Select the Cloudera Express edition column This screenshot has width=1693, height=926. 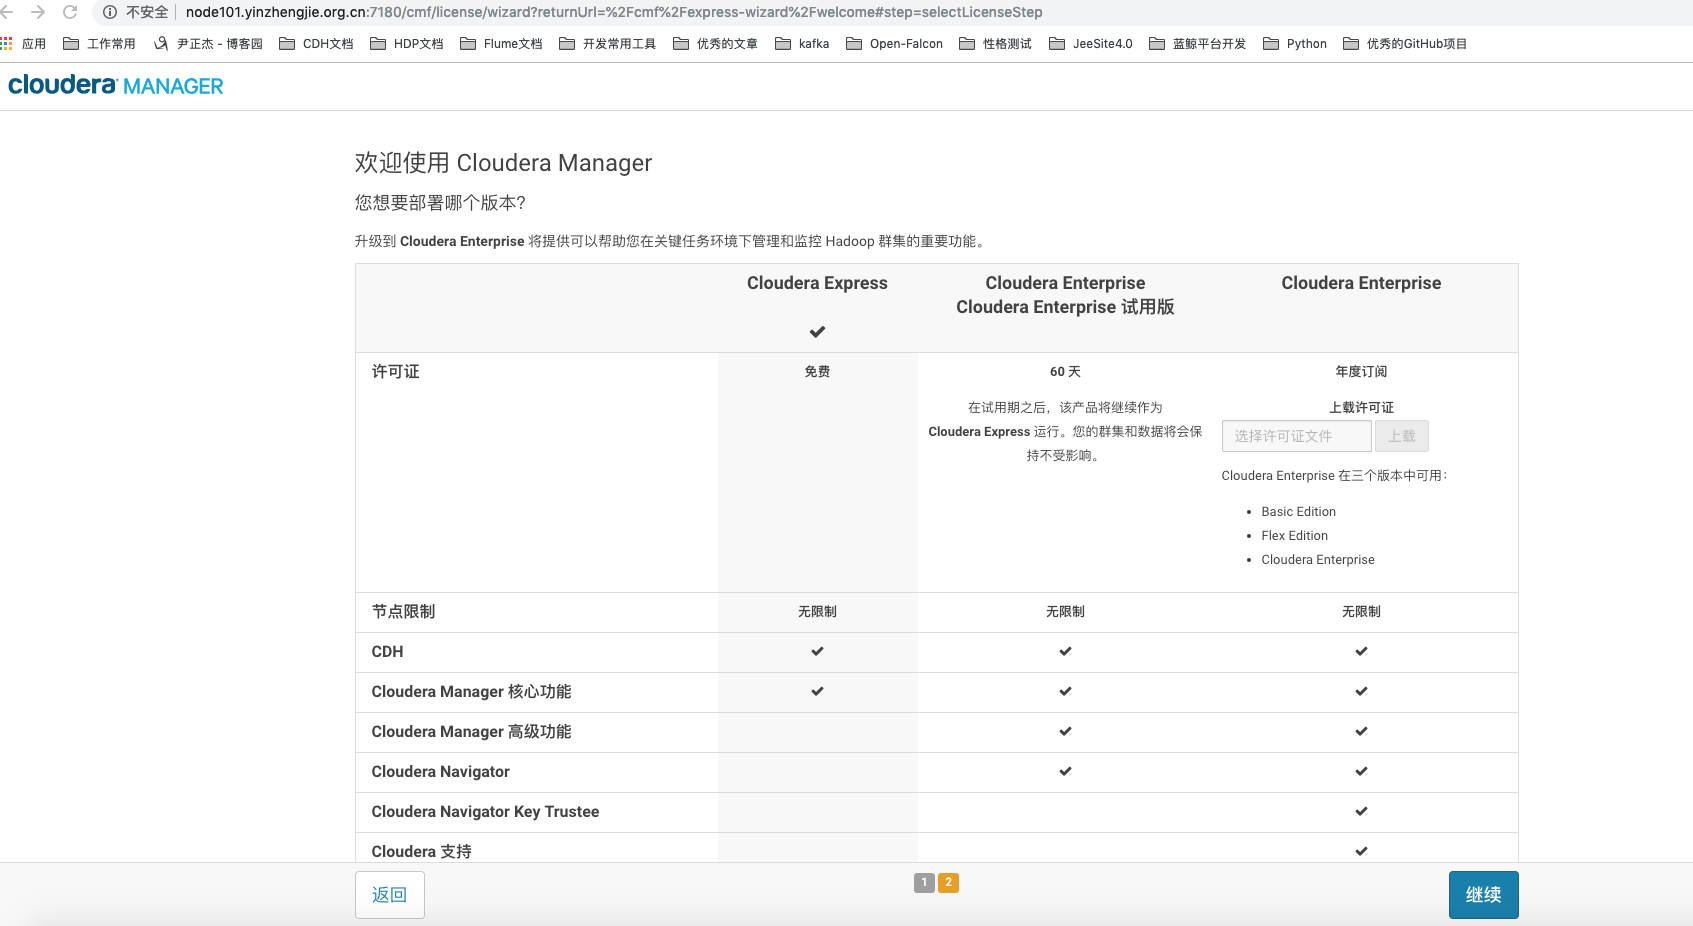[817, 283]
